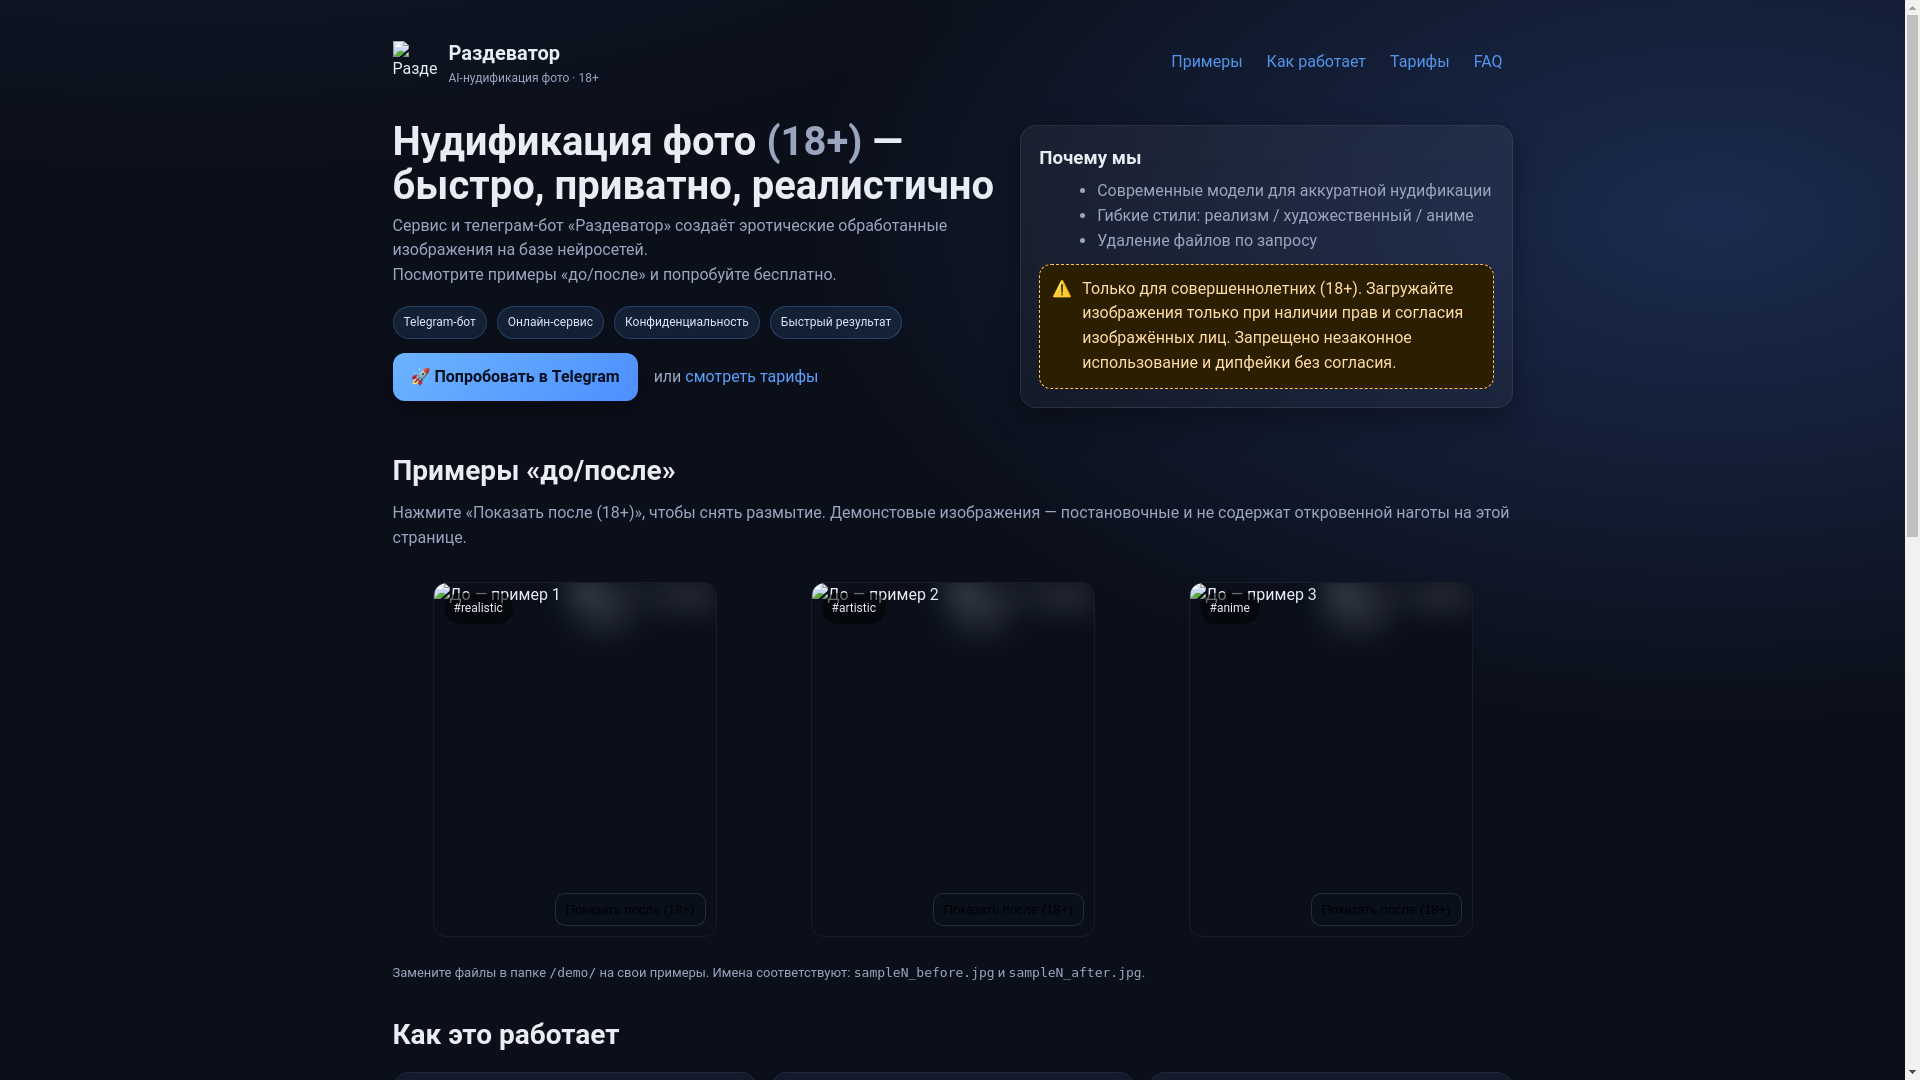Click the Telegram-бот chip

[439, 322]
